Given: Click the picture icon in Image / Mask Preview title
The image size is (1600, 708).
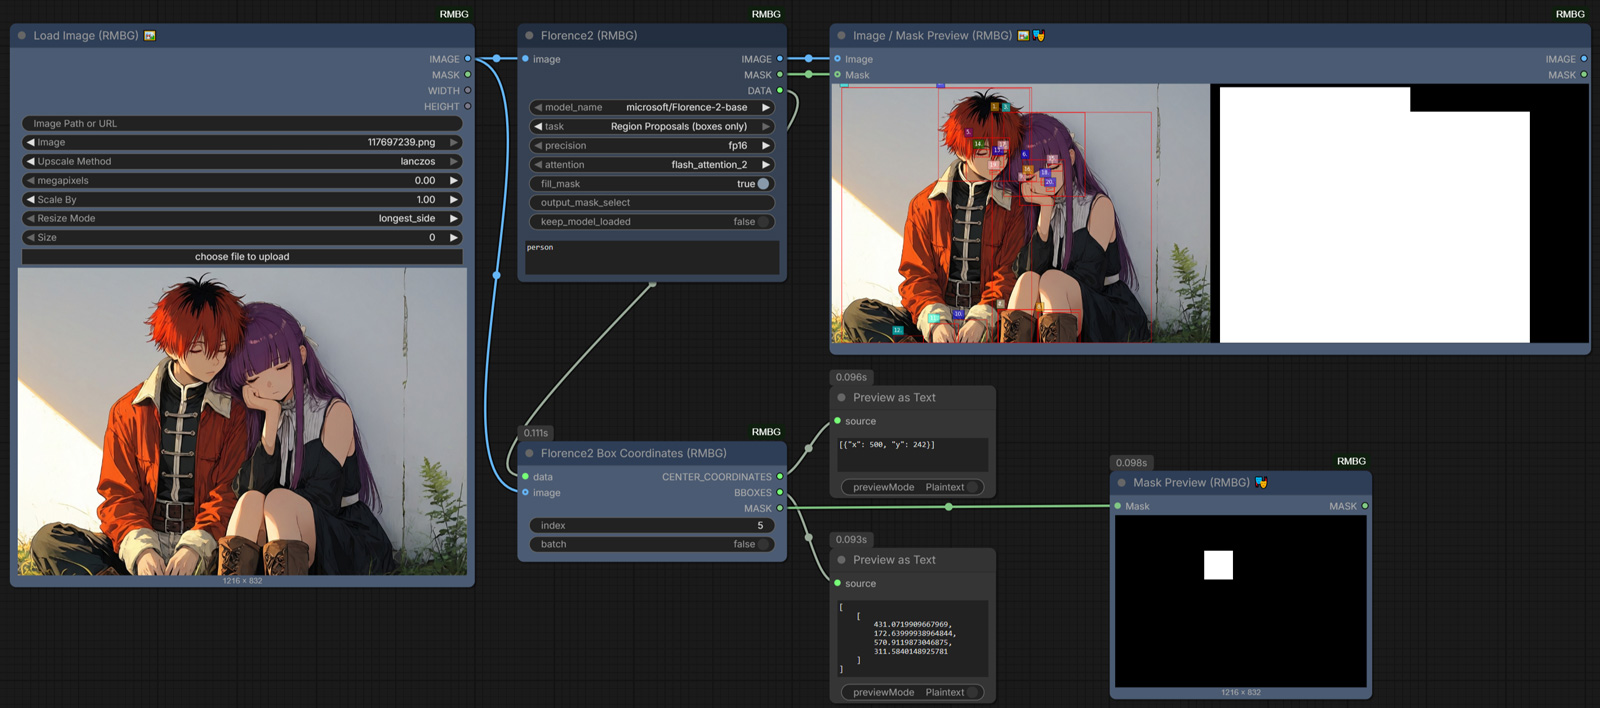Looking at the screenshot, I should click(x=1023, y=35).
